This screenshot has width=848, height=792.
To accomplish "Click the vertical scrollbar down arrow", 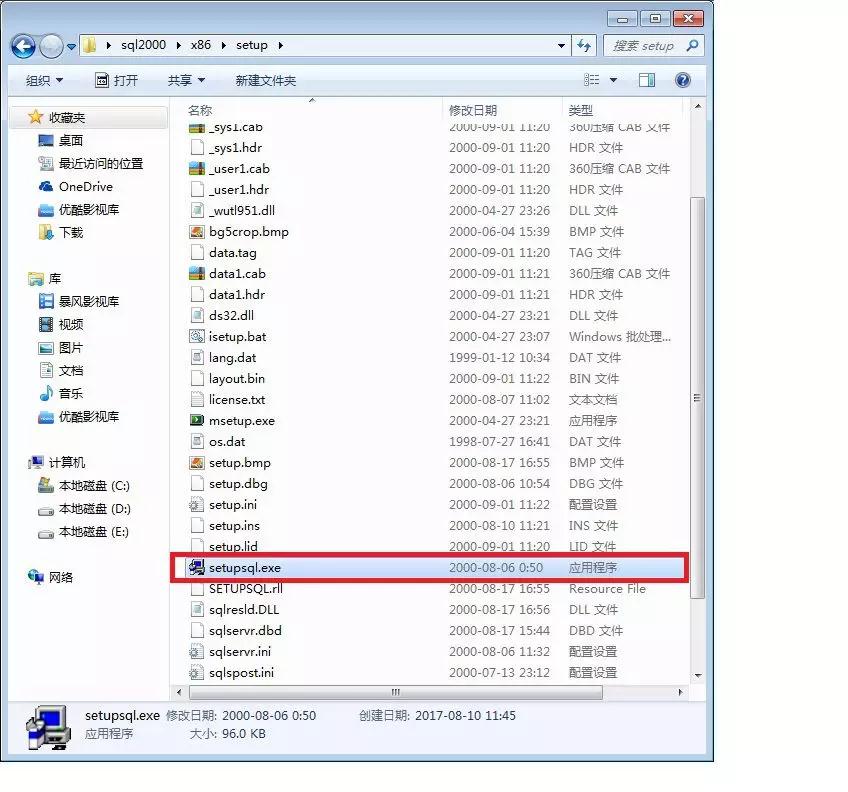I will pos(698,675).
